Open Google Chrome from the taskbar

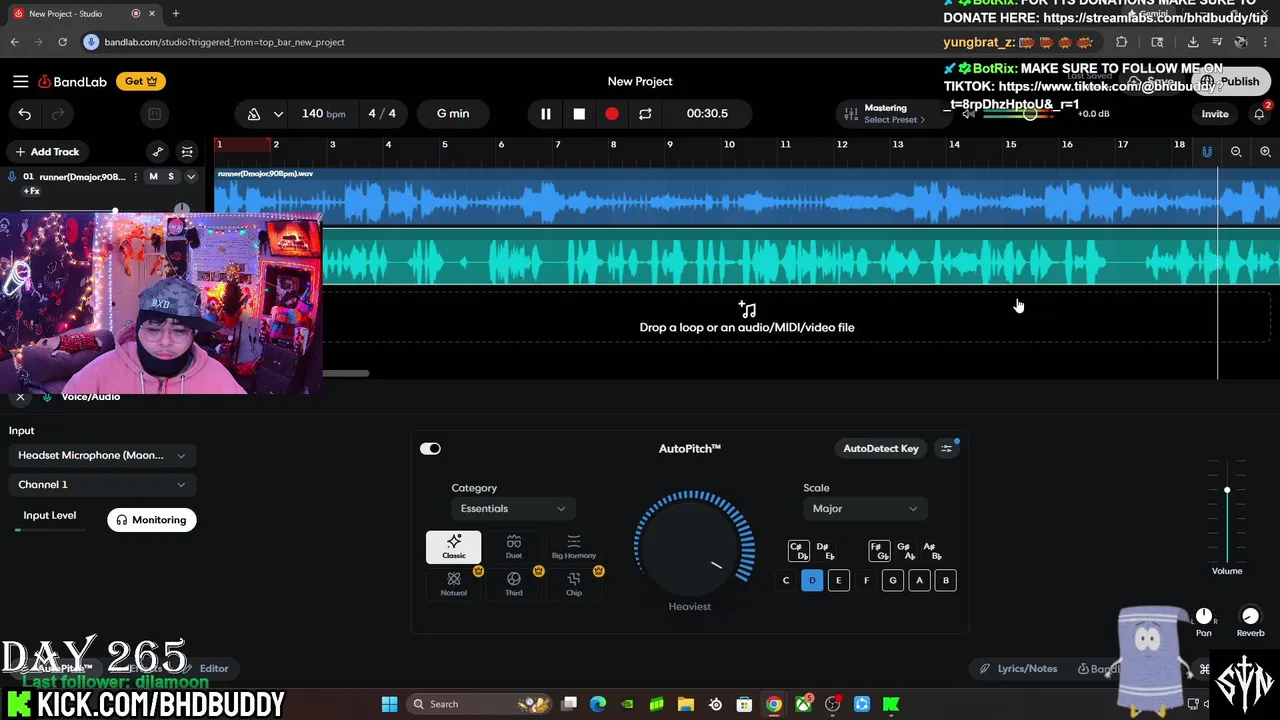tap(774, 704)
